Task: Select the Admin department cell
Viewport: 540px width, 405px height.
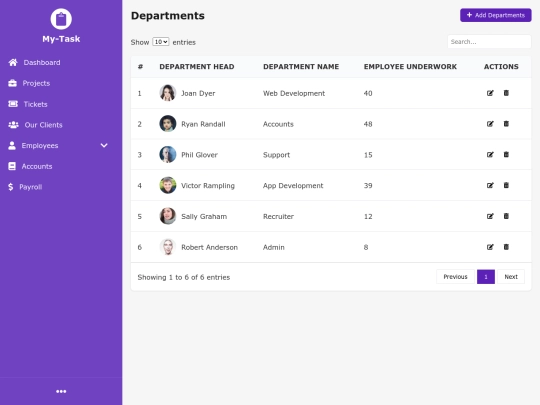Action: (274, 247)
